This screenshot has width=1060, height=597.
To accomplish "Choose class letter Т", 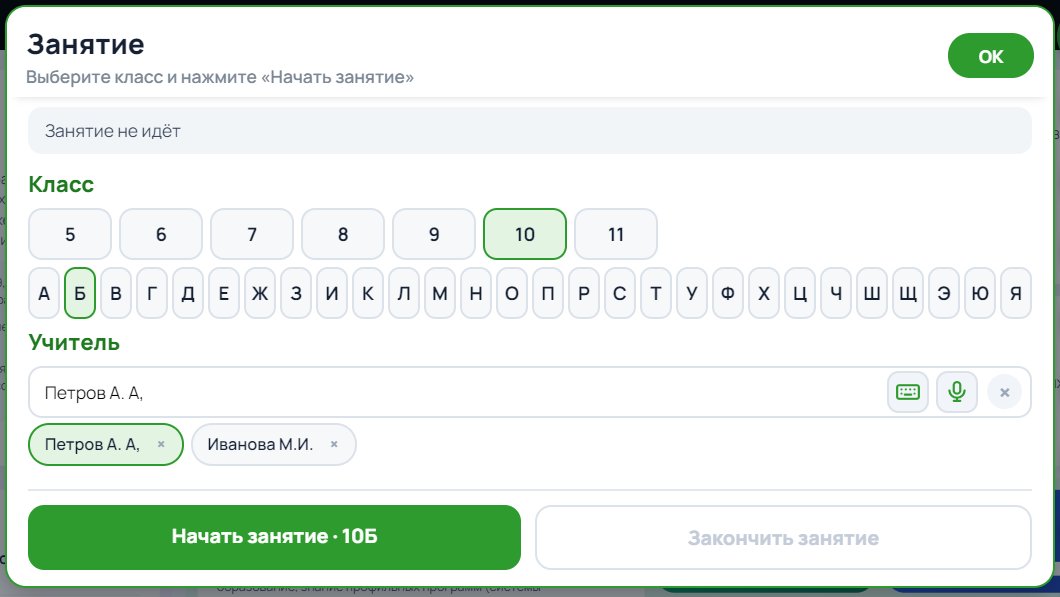I will click(x=656, y=293).
